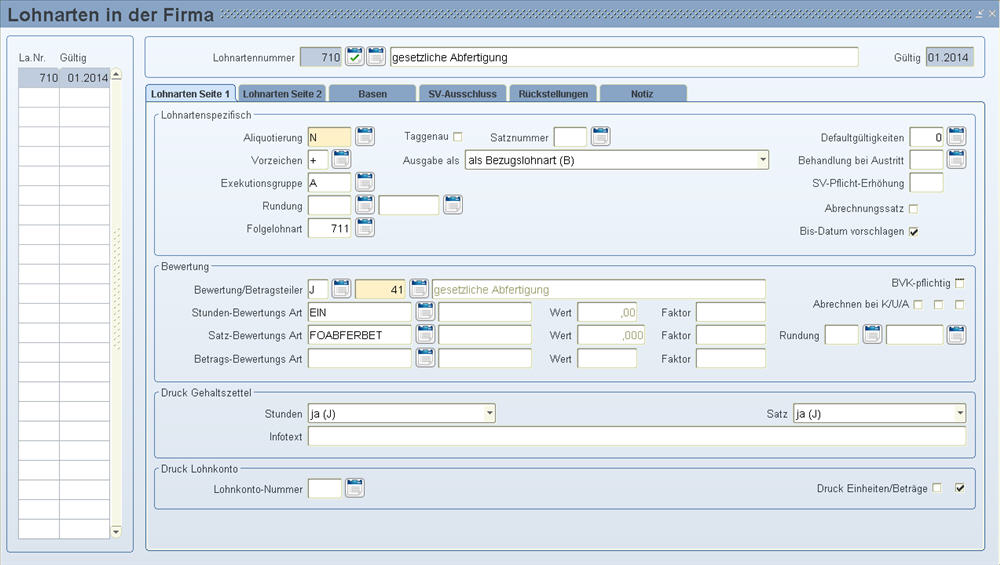Tick the BVK-pflichtig checkbox

(960, 283)
